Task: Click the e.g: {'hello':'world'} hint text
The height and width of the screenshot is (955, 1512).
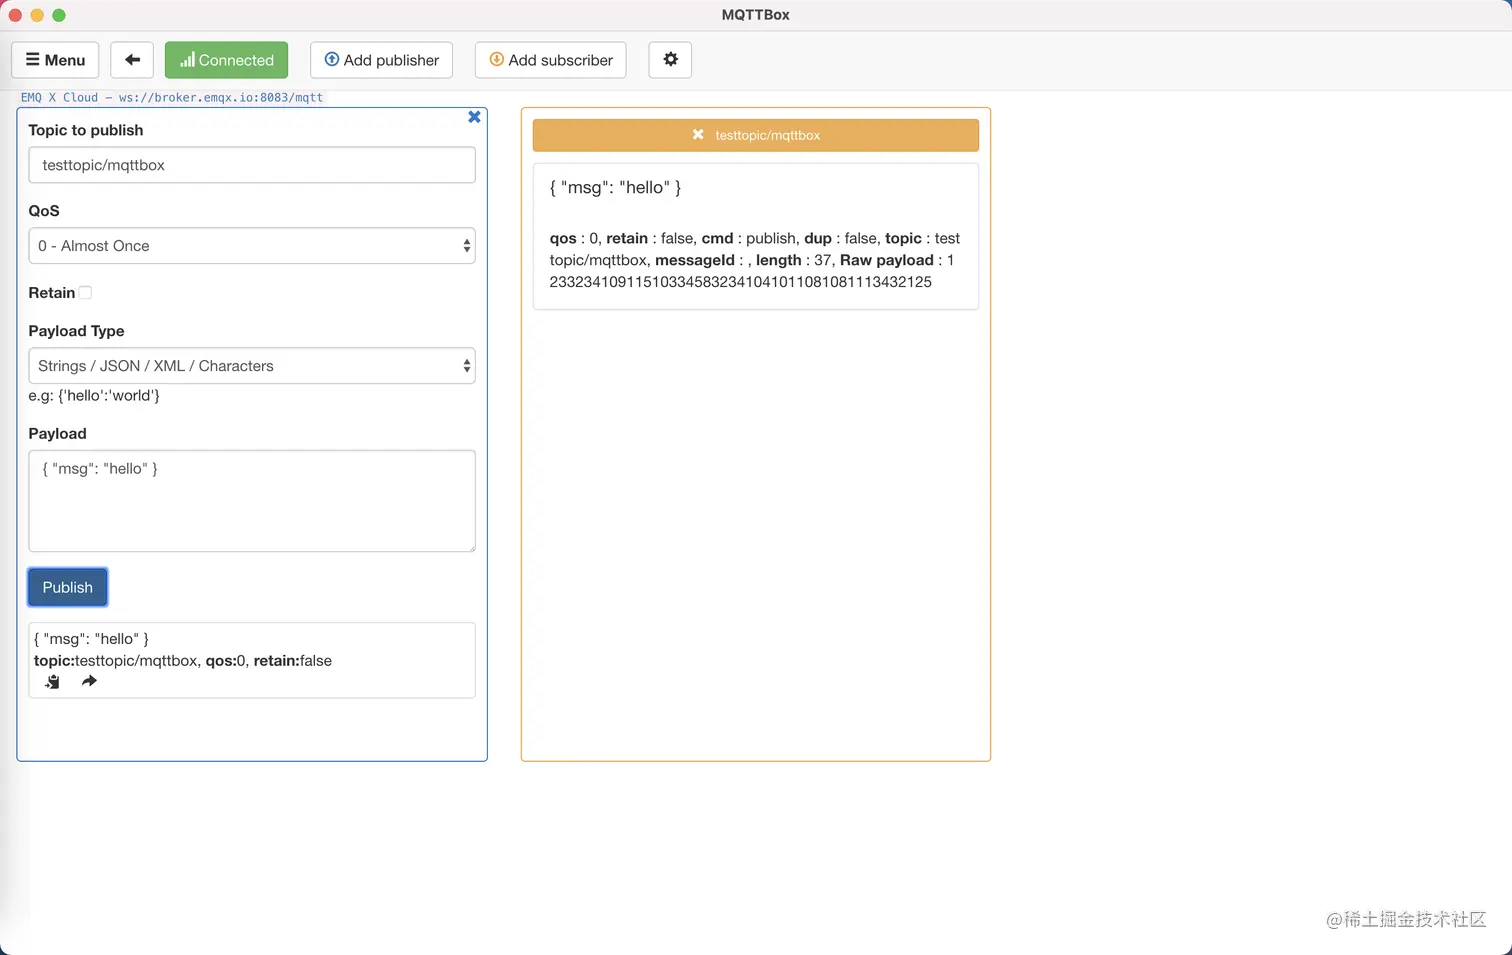Action: [94, 395]
